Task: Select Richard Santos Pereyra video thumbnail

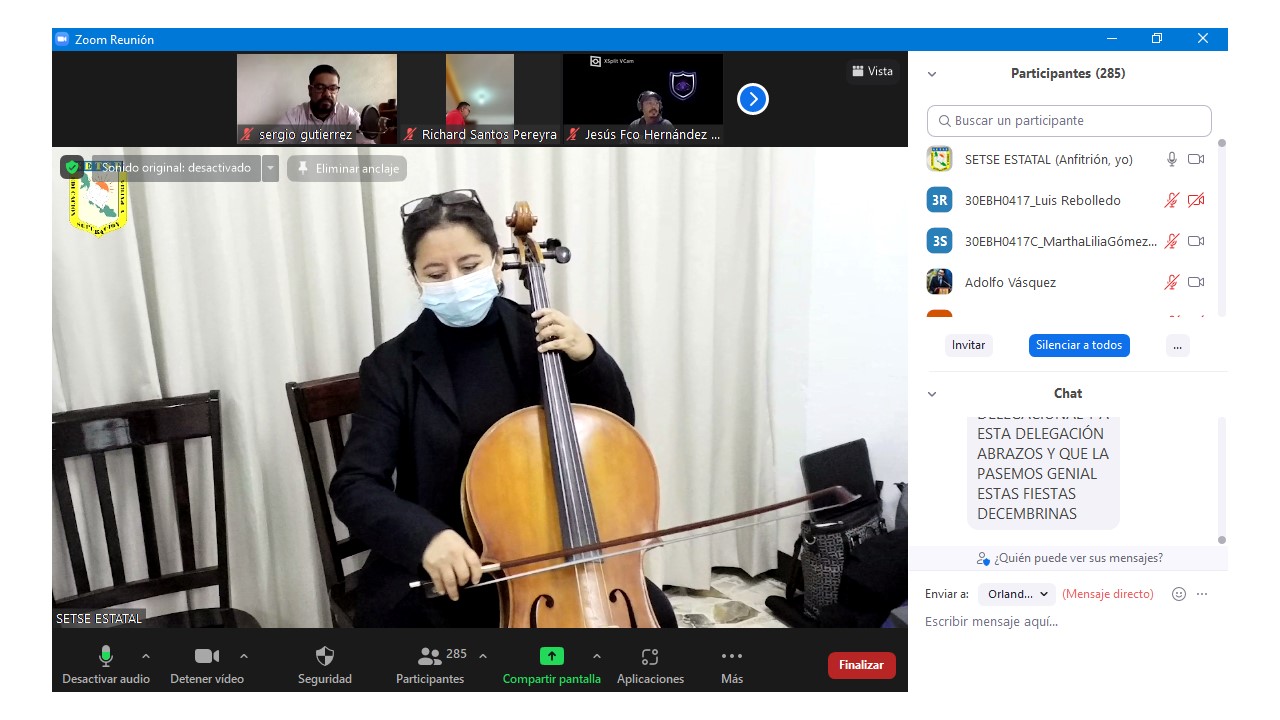Action: (480, 99)
